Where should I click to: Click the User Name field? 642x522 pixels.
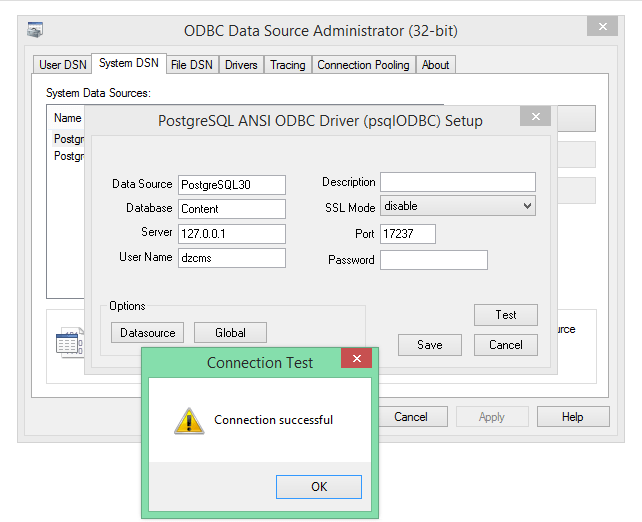pos(232,258)
